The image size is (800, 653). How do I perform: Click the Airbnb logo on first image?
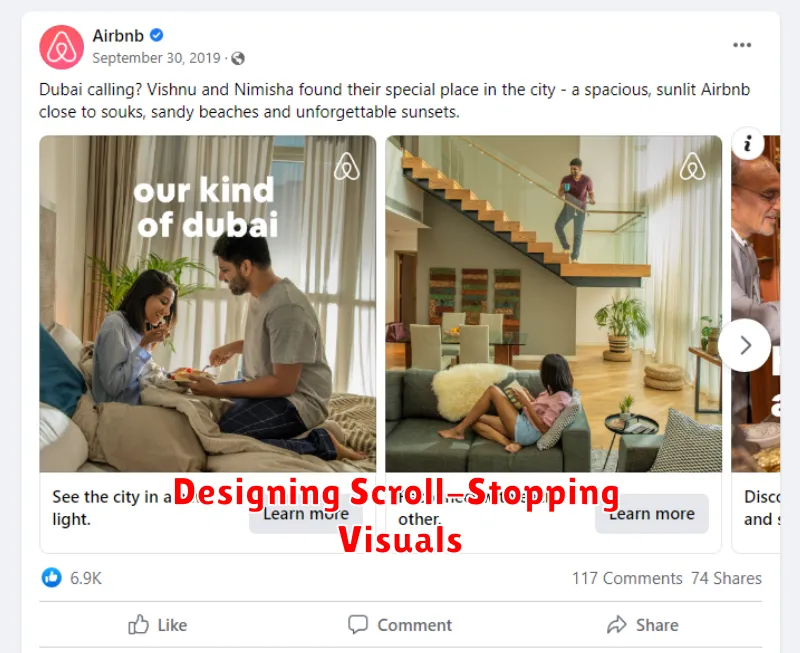346,166
